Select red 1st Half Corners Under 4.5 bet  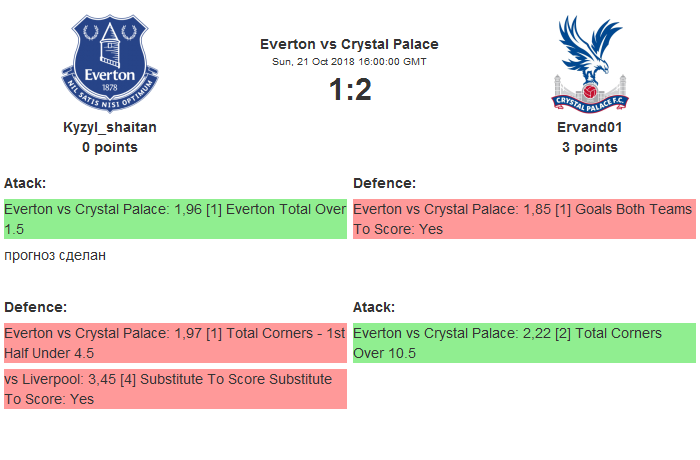coord(175,343)
